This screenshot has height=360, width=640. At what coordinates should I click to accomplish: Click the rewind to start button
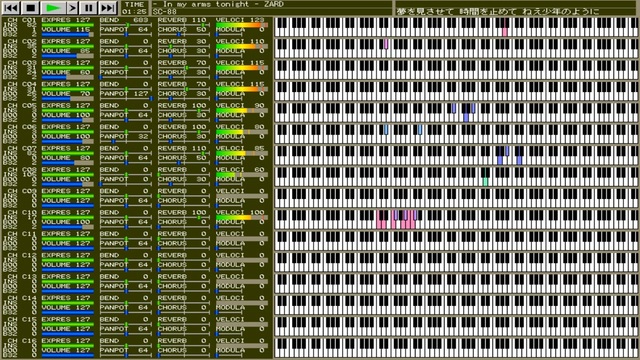(x=11, y=8)
